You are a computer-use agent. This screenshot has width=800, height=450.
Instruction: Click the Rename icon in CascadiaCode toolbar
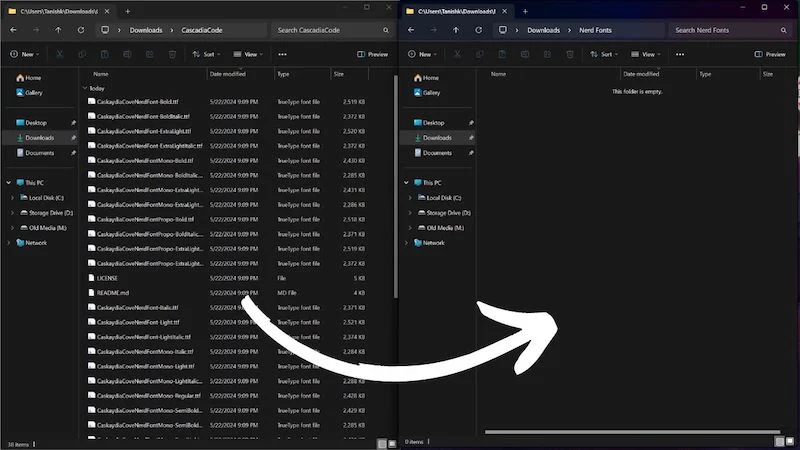click(127, 54)
